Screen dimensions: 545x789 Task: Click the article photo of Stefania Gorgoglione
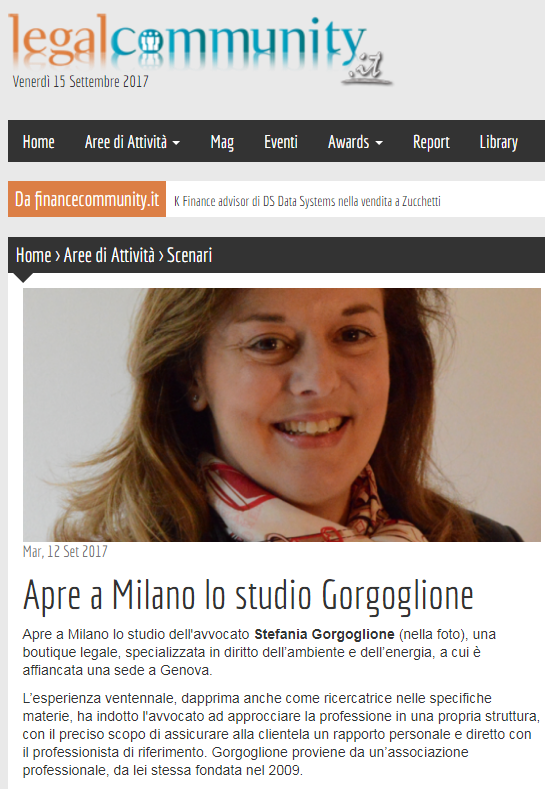tap(282, 415)
